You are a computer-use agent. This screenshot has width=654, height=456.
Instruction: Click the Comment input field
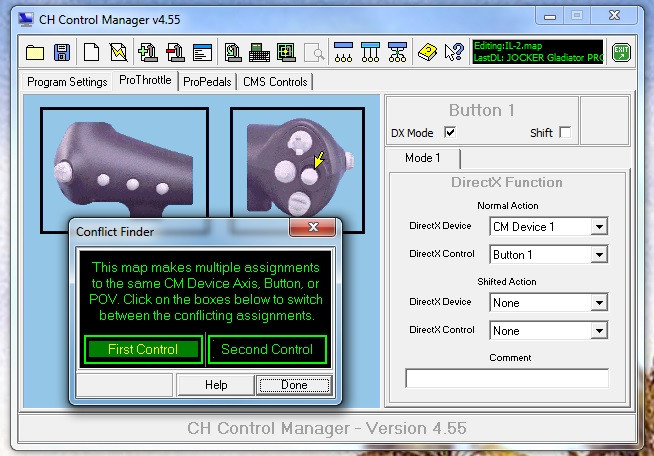(x=507, y=378)
